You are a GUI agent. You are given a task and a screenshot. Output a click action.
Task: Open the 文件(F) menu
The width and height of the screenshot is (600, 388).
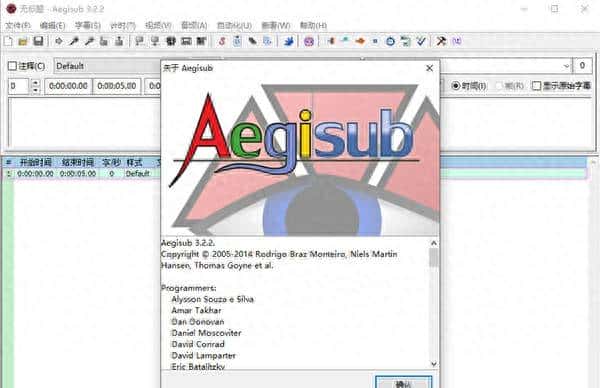[x=18, y=26]
